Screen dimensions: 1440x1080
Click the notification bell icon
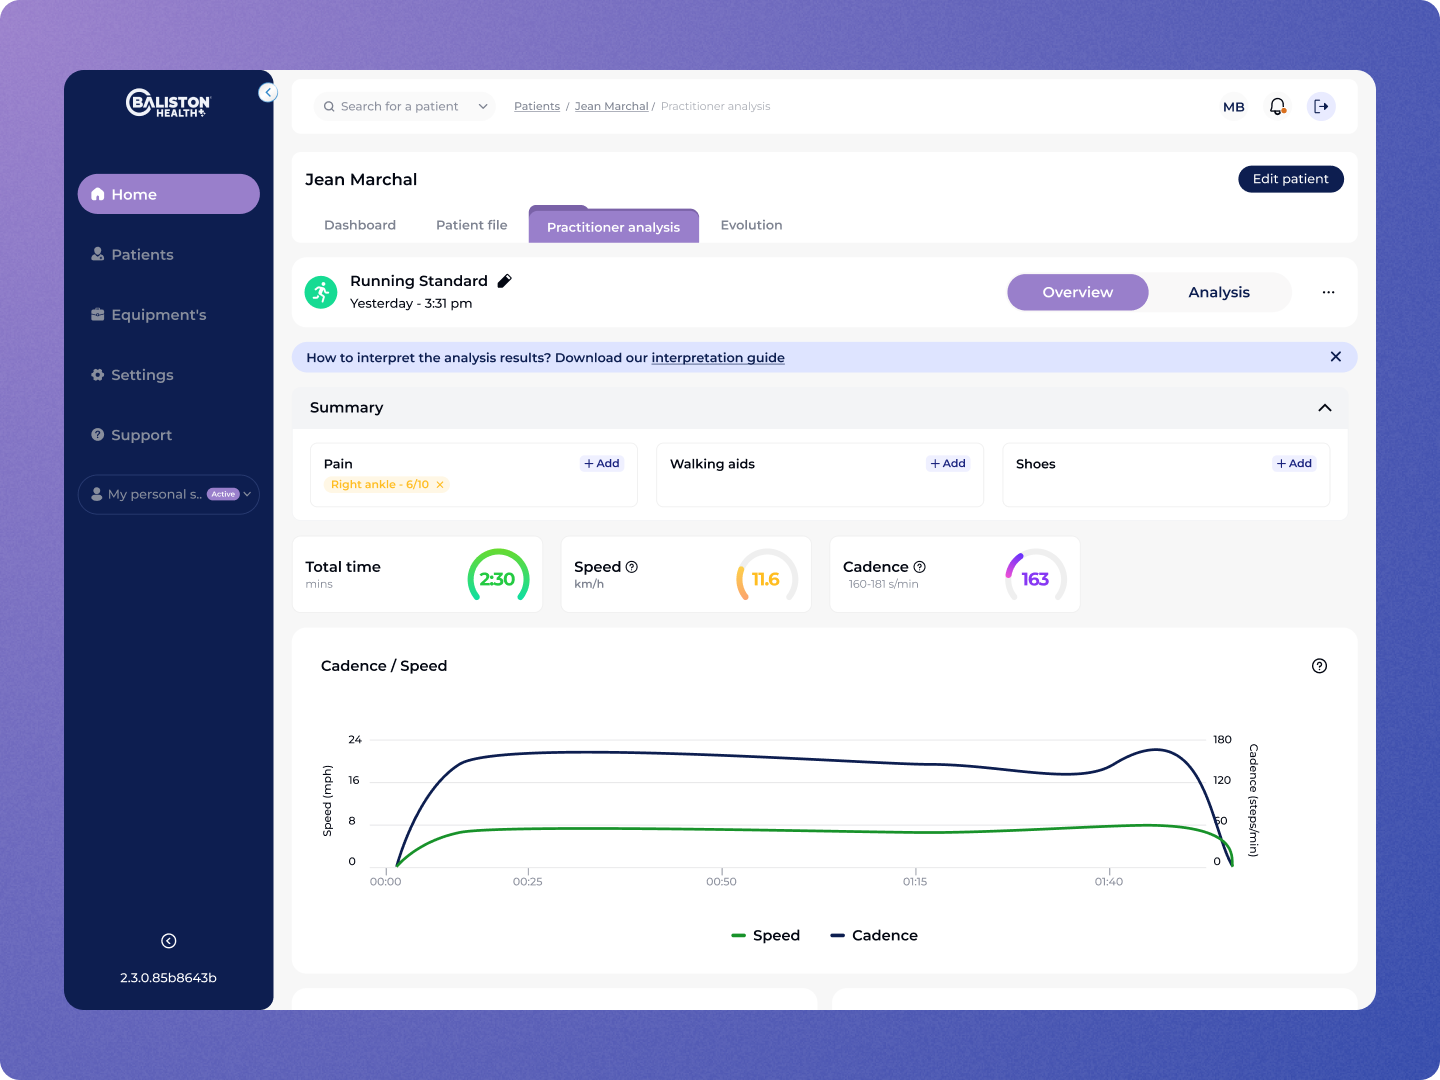coord(1277,106)
